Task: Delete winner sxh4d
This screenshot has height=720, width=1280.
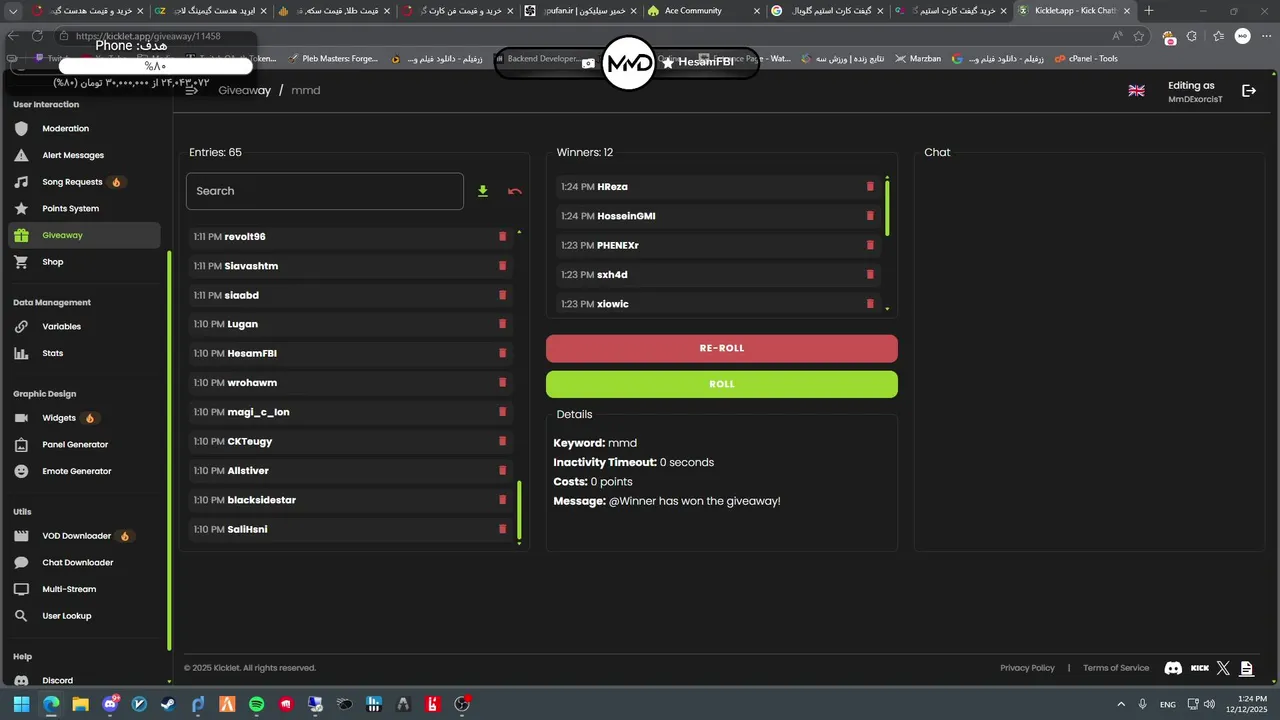Action: point(870,274)
